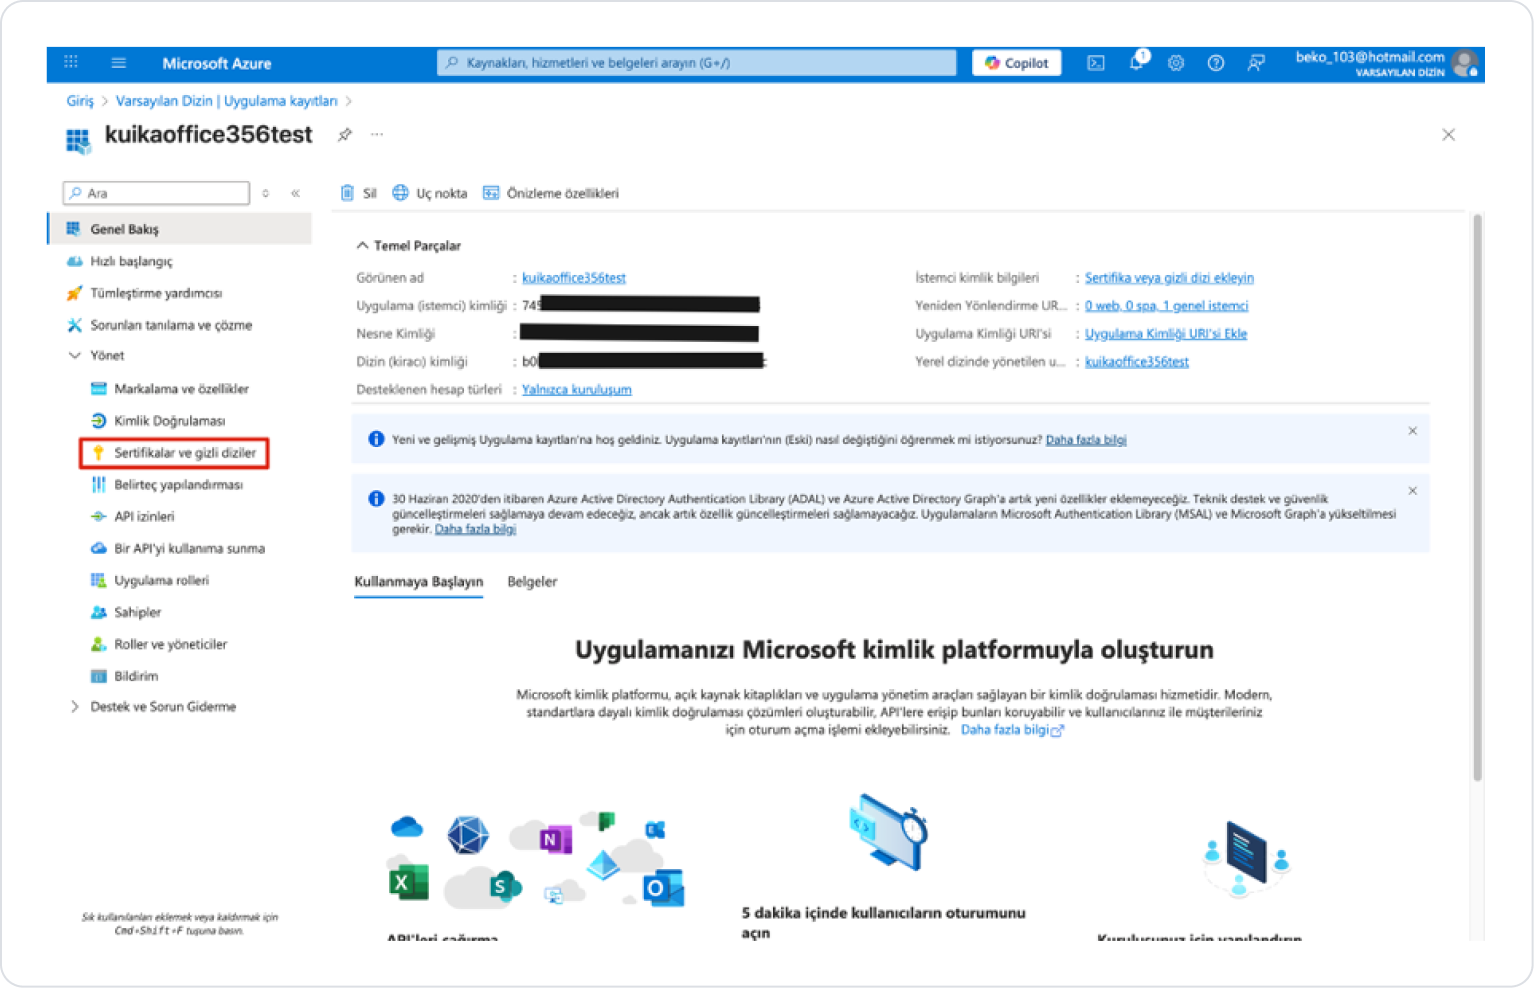Click the Hızlı başlangıç cloud icon
The width and height of the screenshot is (1534, 988).
pyautogui.click(x=74, y=261)
